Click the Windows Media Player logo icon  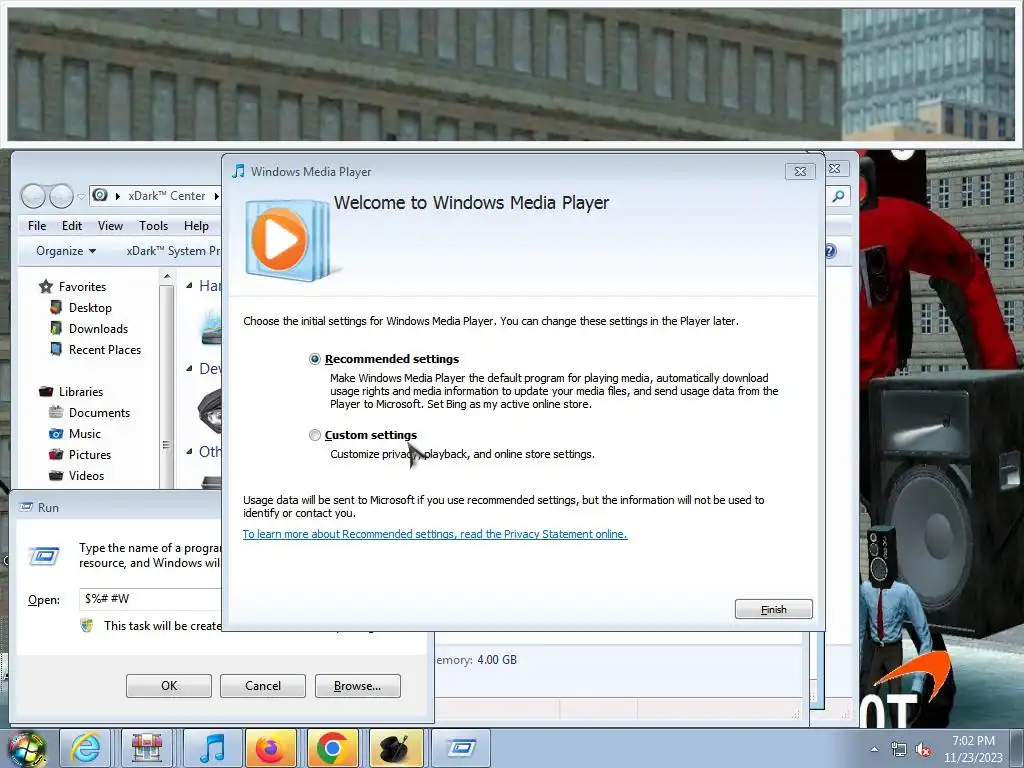coord(286,240)
